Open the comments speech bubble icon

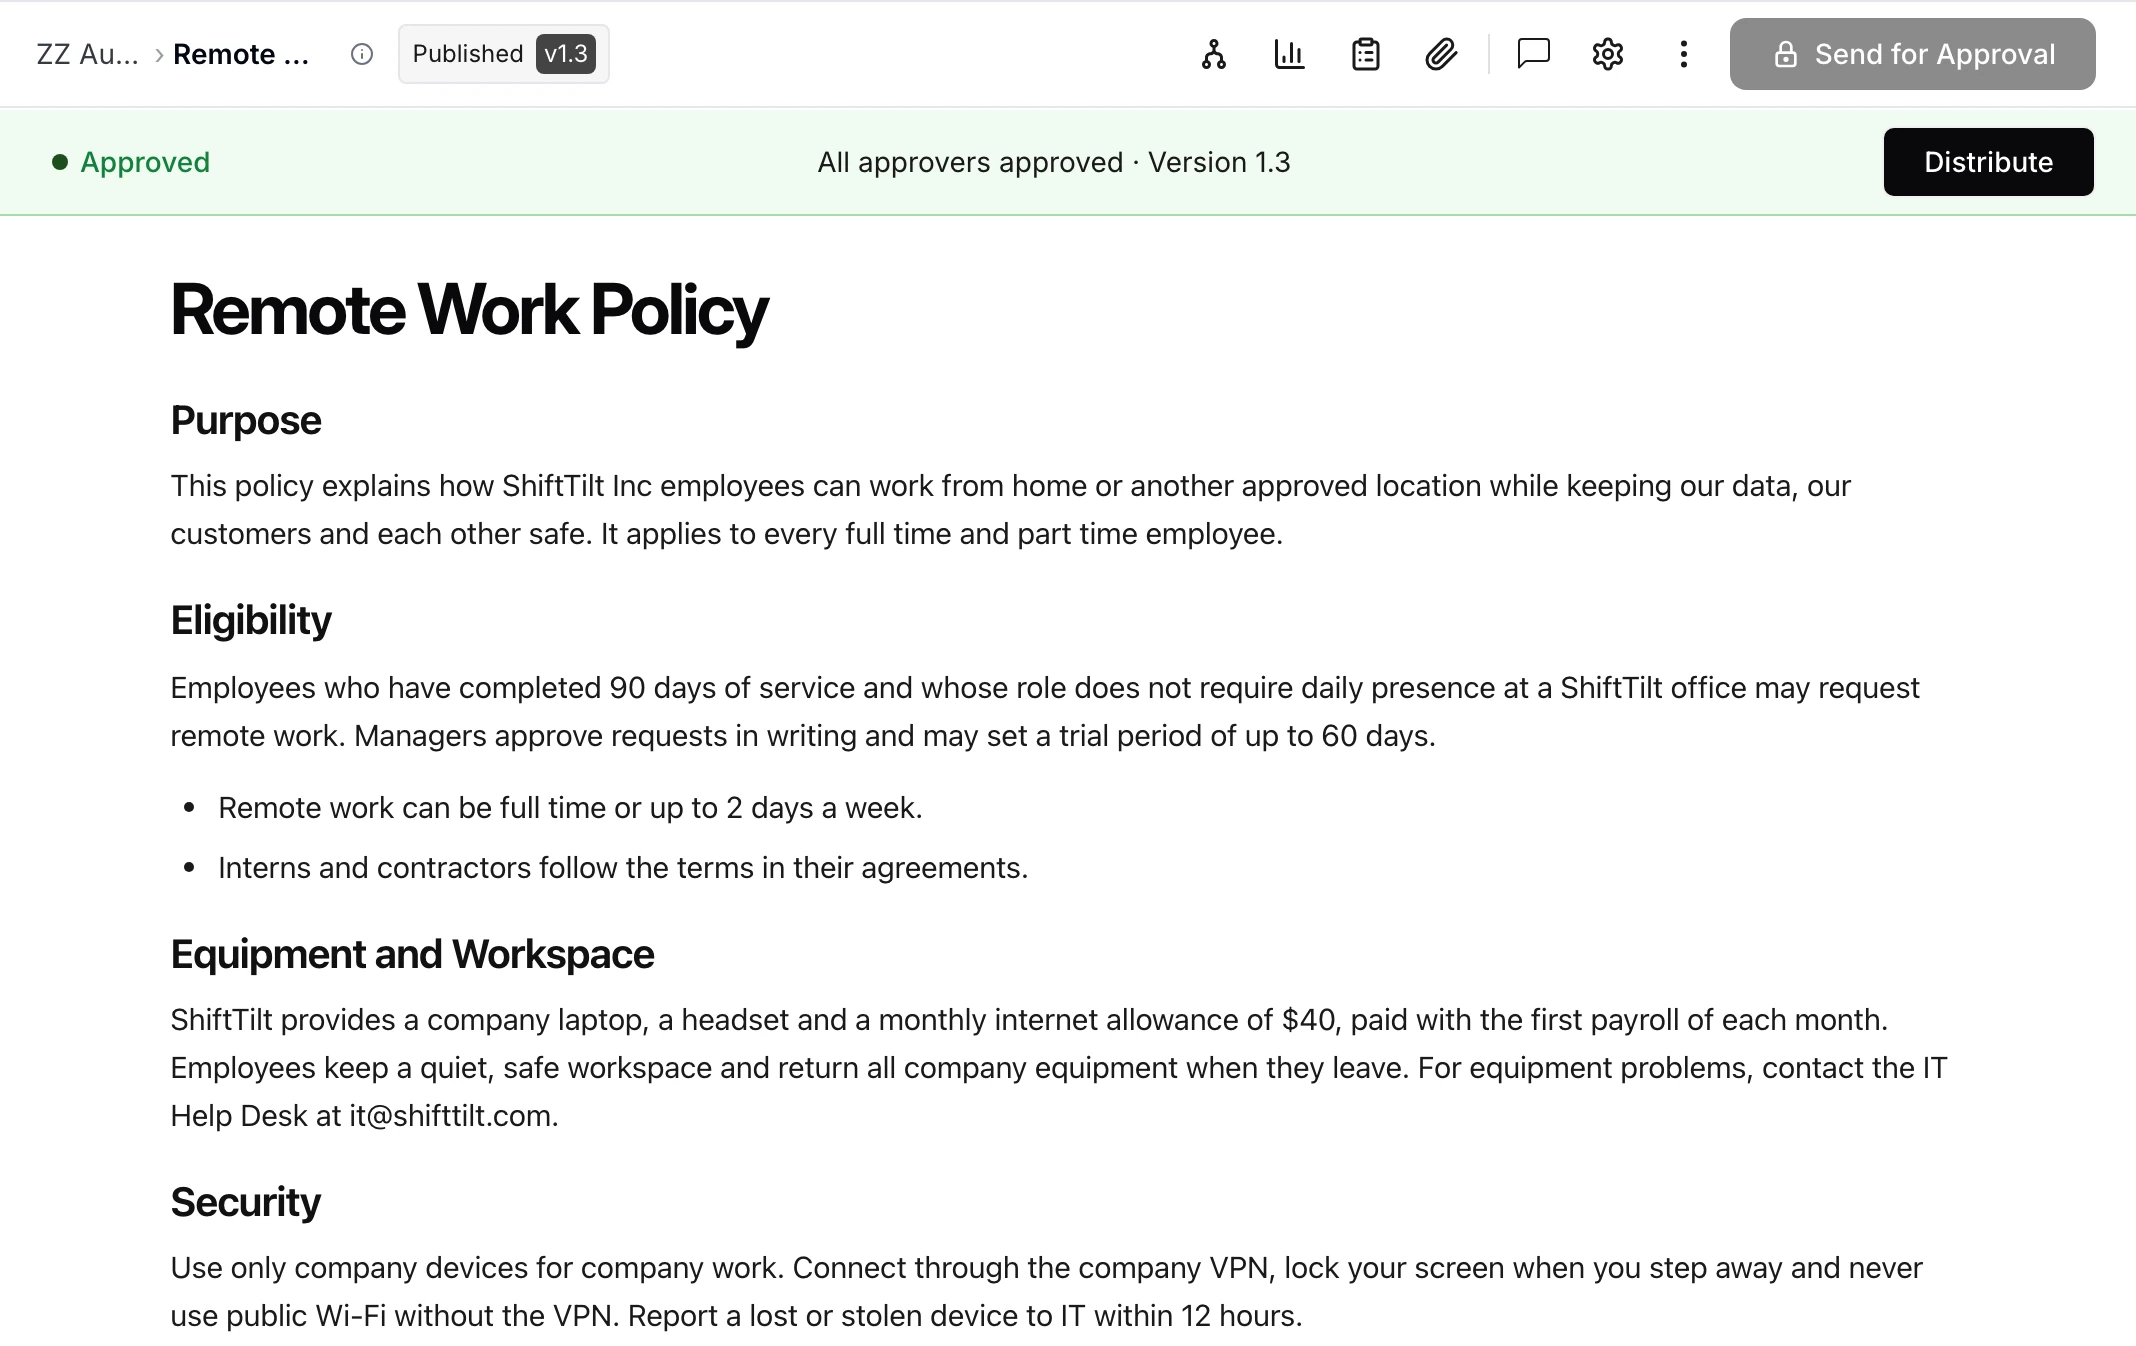tap(1533, 54)
